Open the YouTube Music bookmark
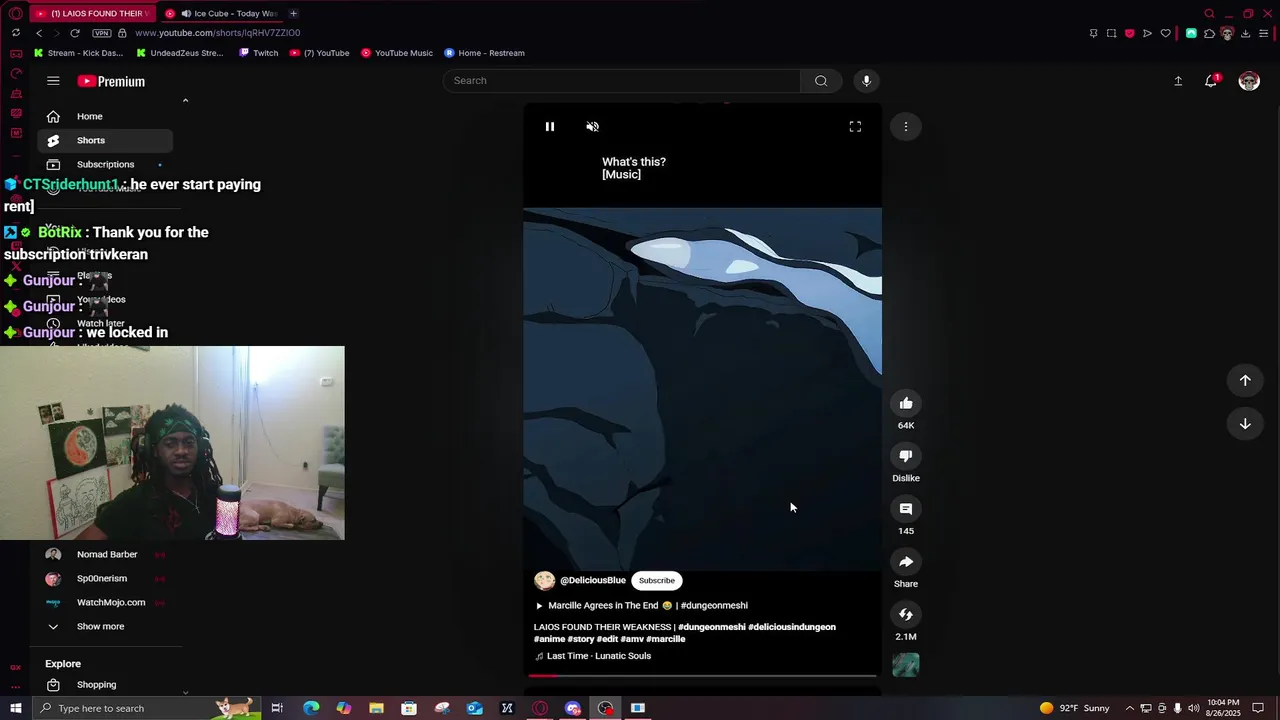Screen dimensions: 1280x720 [x=397, y=53]
